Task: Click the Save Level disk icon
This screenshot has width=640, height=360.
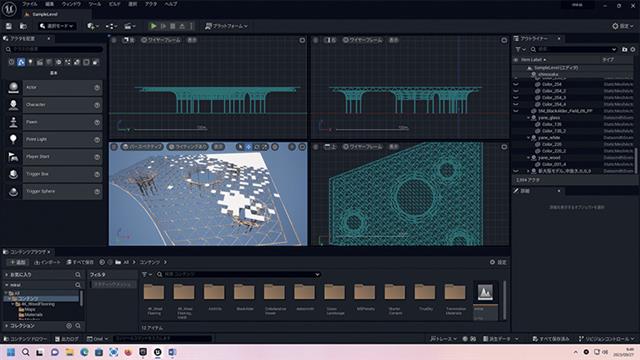Action: pyautogui.click(x=9, y=26)
